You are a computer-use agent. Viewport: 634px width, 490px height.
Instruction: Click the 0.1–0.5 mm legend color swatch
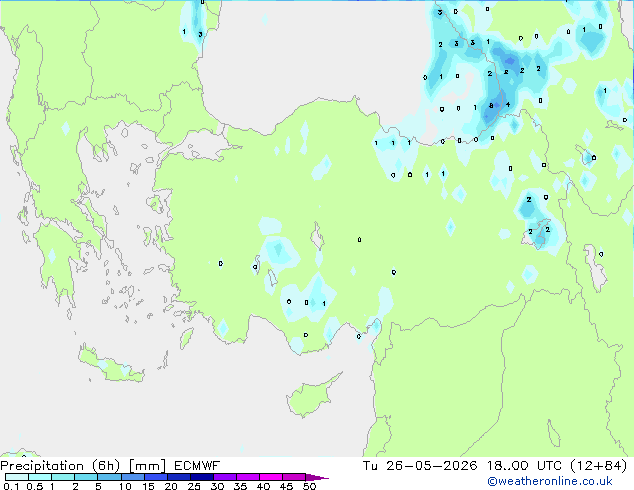[17, 477]
